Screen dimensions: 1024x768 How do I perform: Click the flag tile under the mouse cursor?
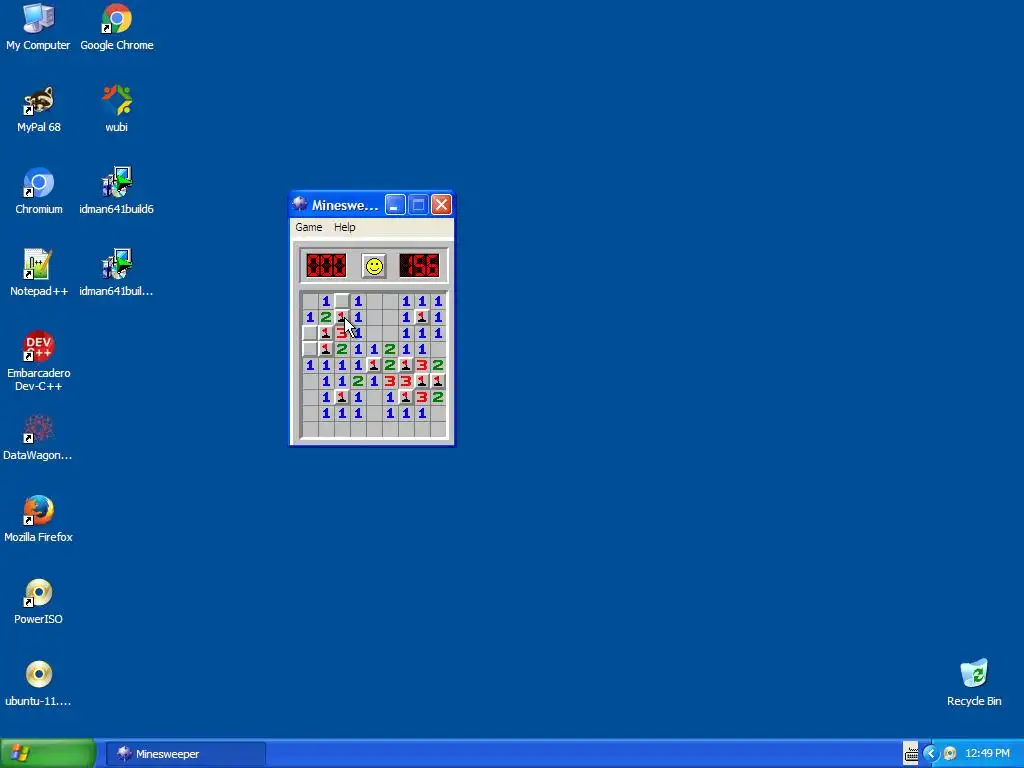tap(342, 317)
